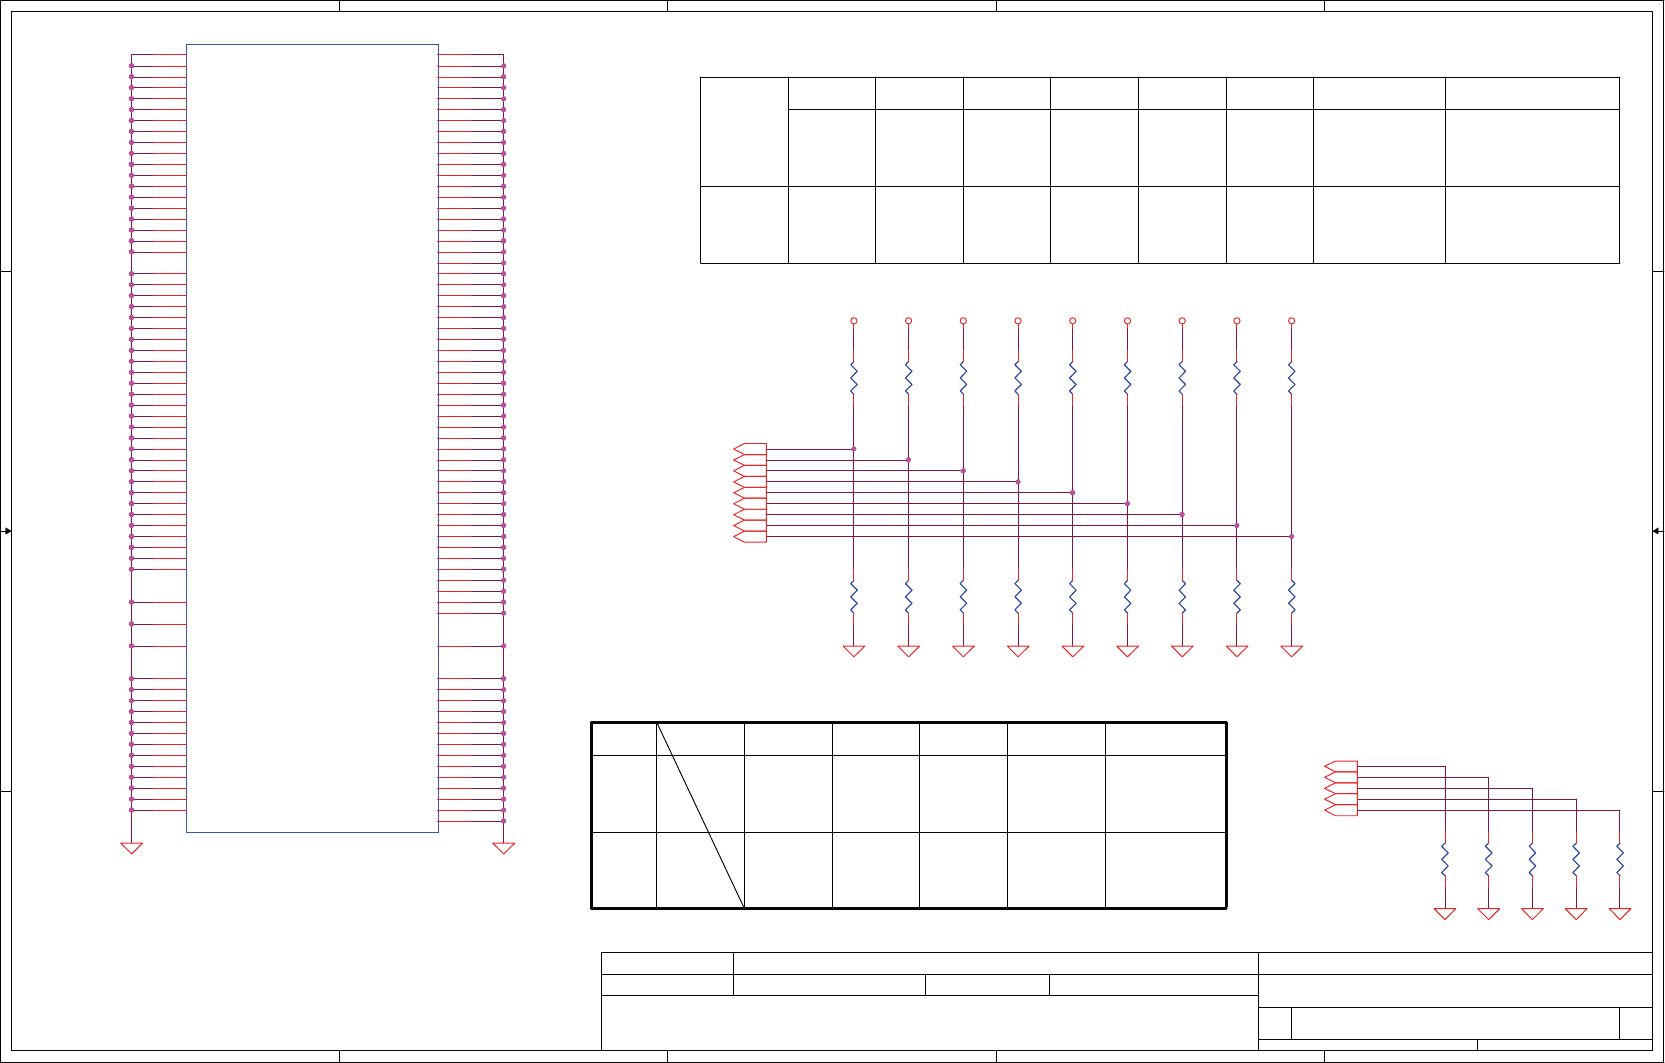Select bottommost off-page connector in nine-signal group
Viewport: 1665px width, 1063px height.
tap(750, 537)
